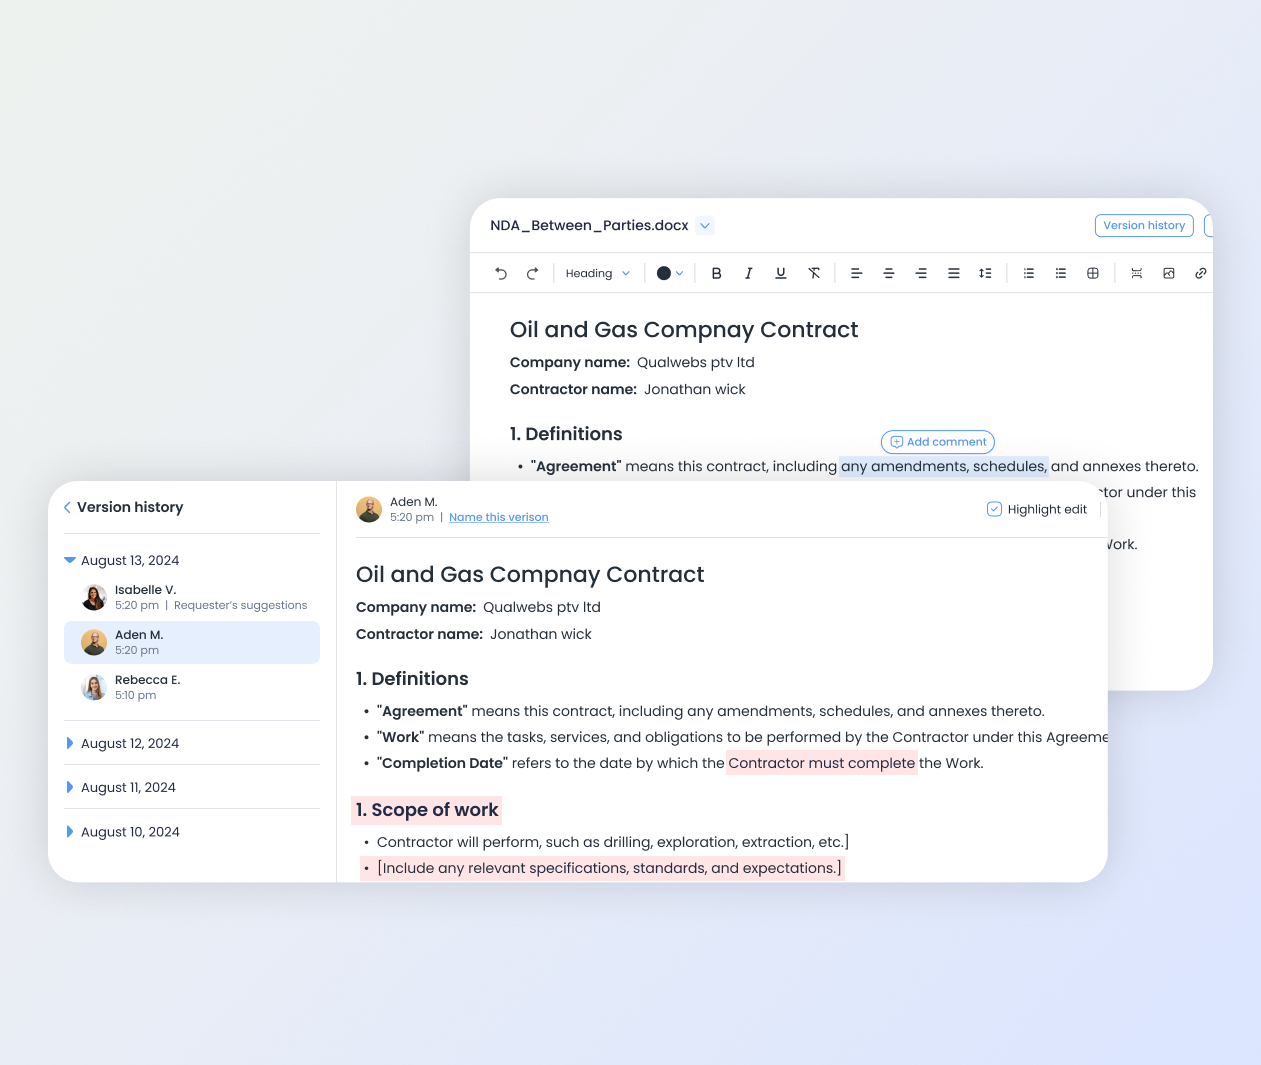Toggle bold formatting
Viewport: 1261px width, 1065px height.
click(x=716, y=273)
